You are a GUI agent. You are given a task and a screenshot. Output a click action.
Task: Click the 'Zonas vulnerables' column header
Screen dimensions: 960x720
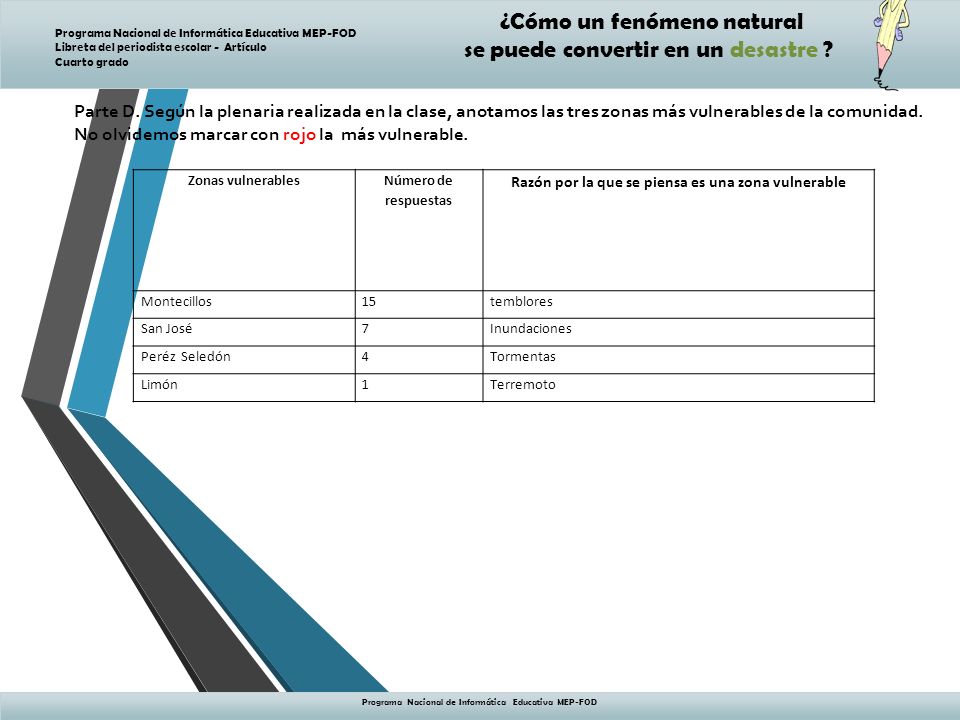click(x=244, y=230)
